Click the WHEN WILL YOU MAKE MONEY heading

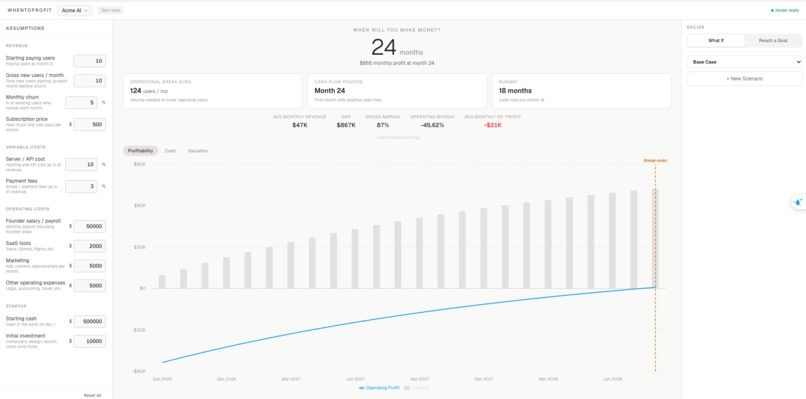tap(397, 30)
